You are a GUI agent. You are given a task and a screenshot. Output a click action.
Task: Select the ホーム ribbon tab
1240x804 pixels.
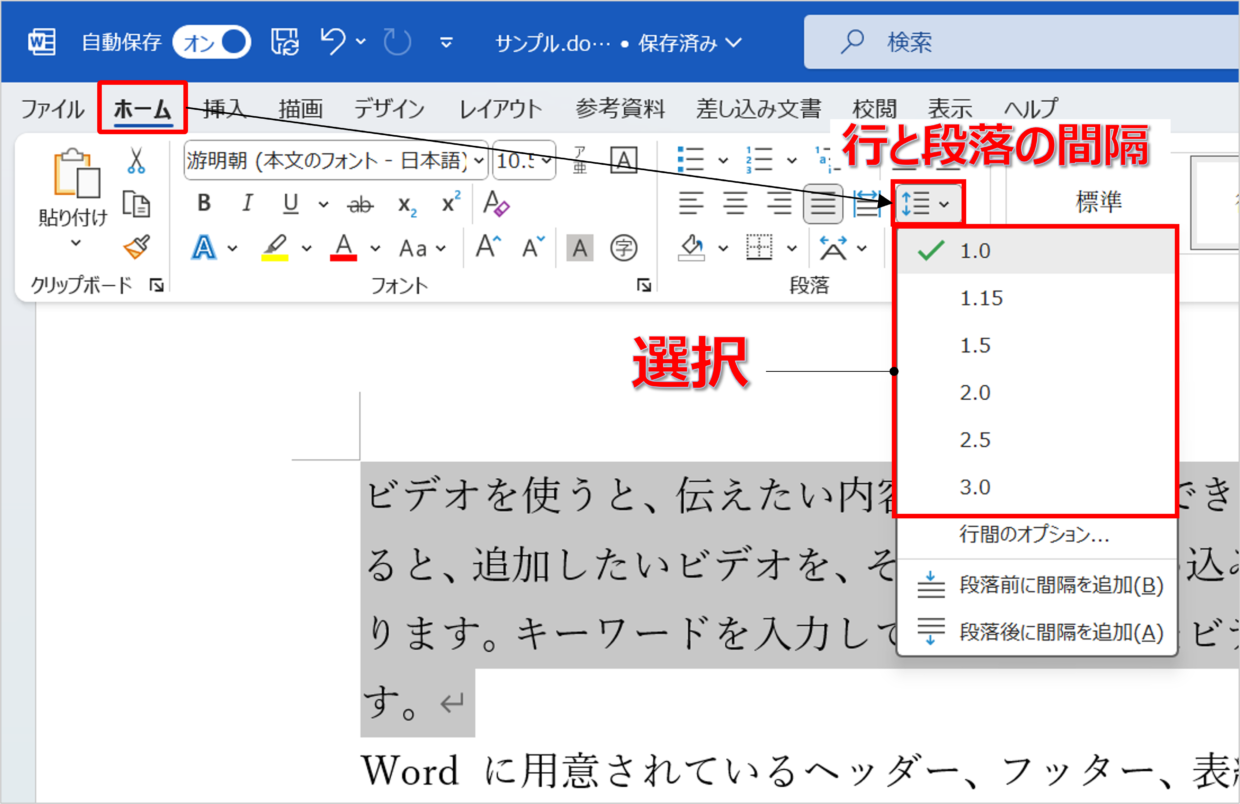click(x=142, y=109)
